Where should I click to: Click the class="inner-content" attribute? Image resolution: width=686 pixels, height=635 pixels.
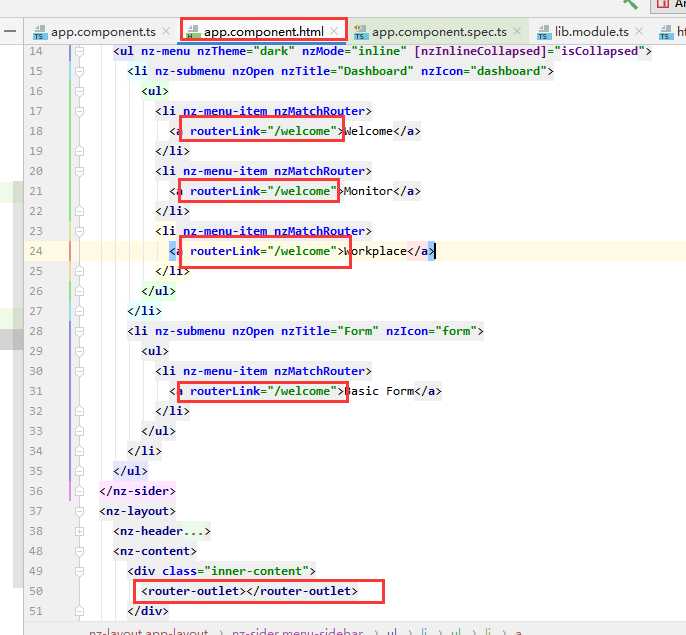point(235,571)
